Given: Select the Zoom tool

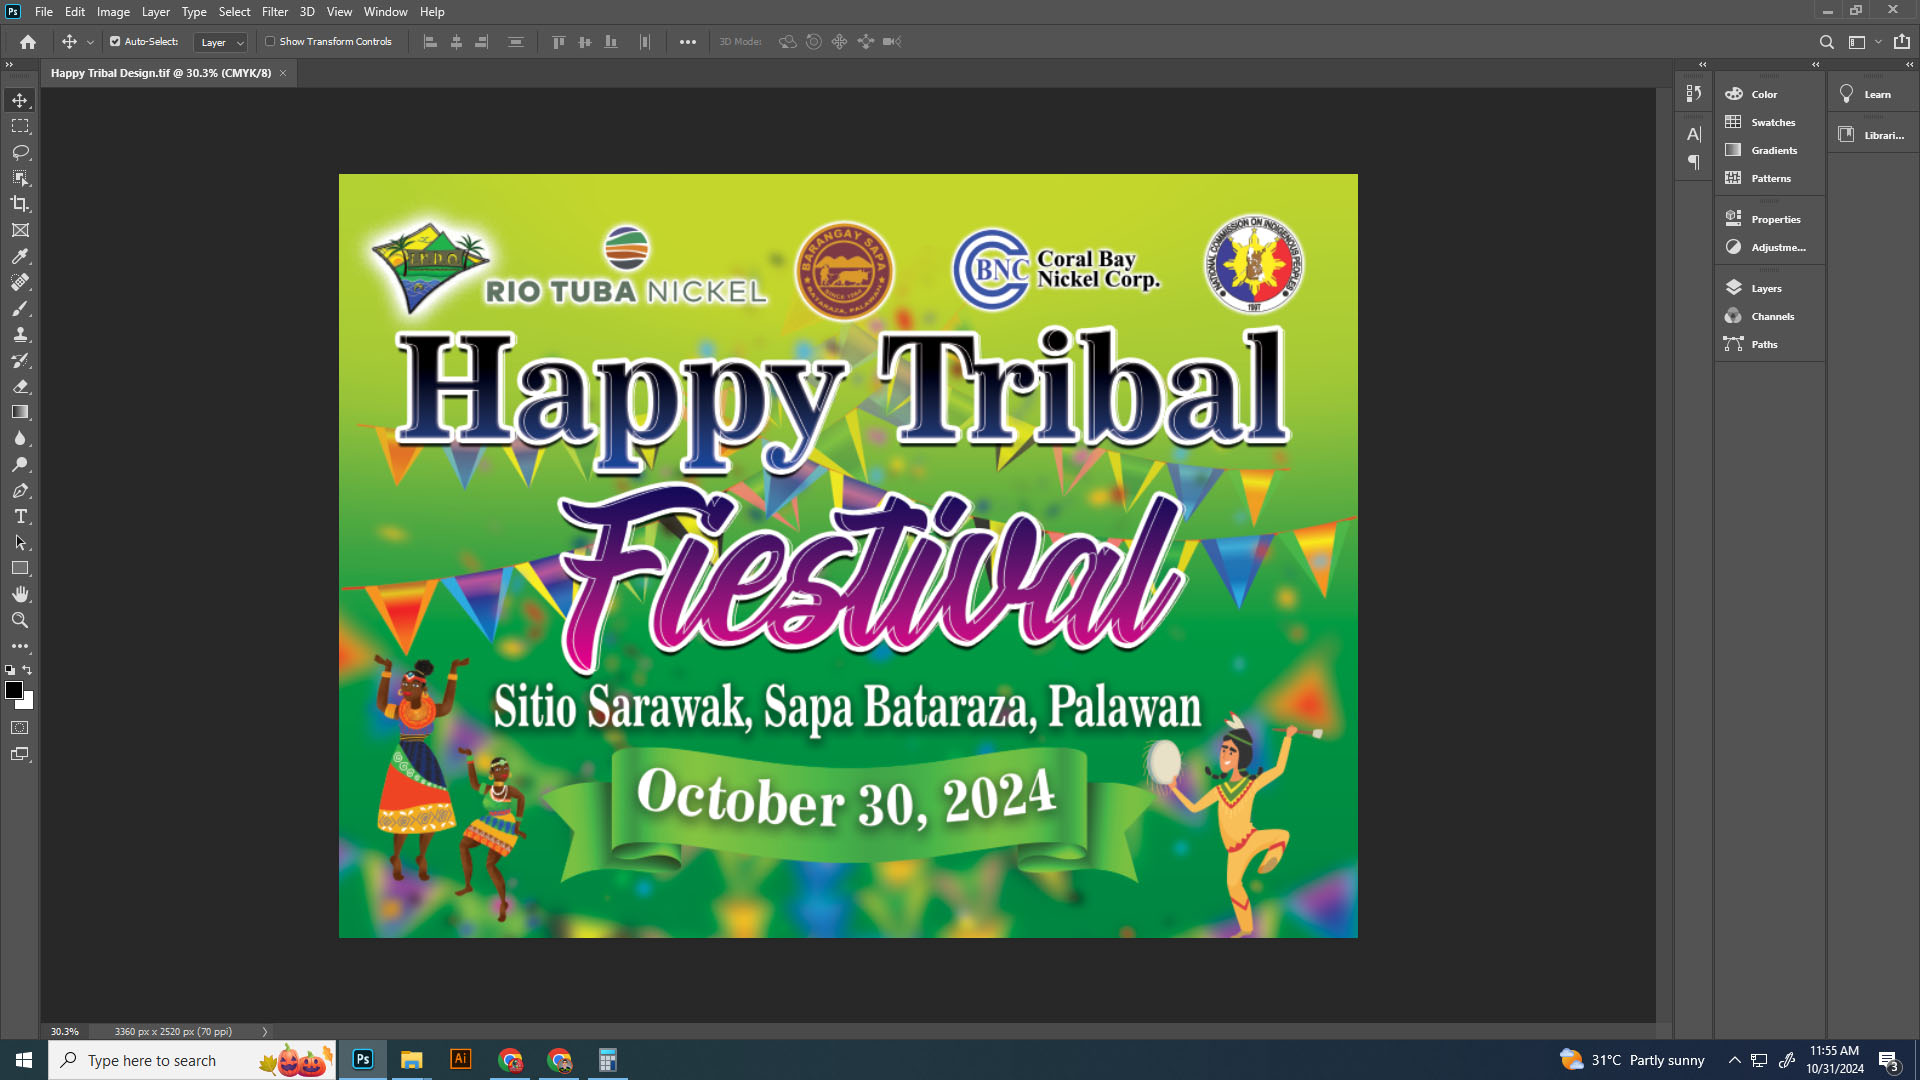Looking at the screenshot, I should (20, 620).
